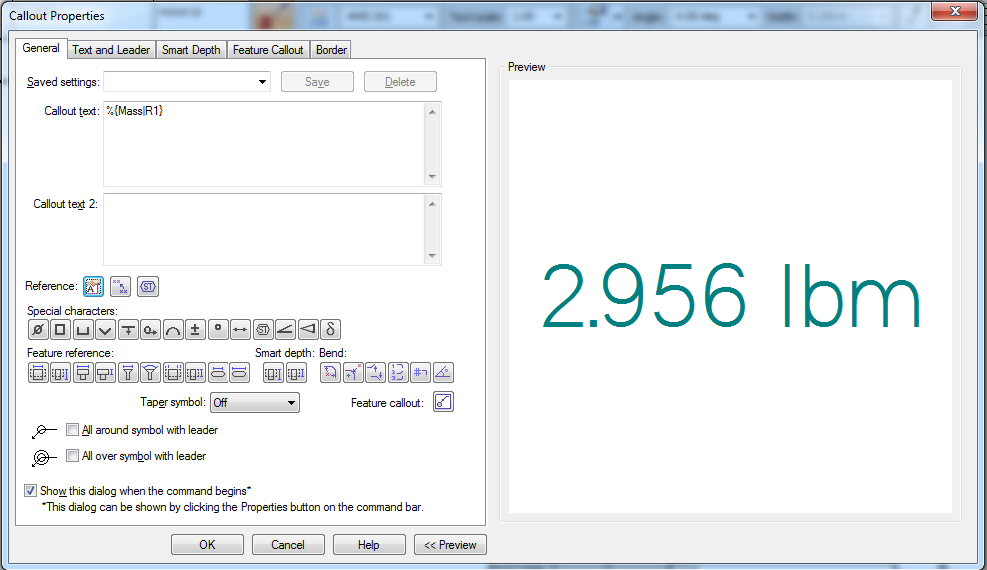This screenshot has height=570, width=987.
Task: Switch to the Feature Callout tab
Action: click(x=268, y=50)
